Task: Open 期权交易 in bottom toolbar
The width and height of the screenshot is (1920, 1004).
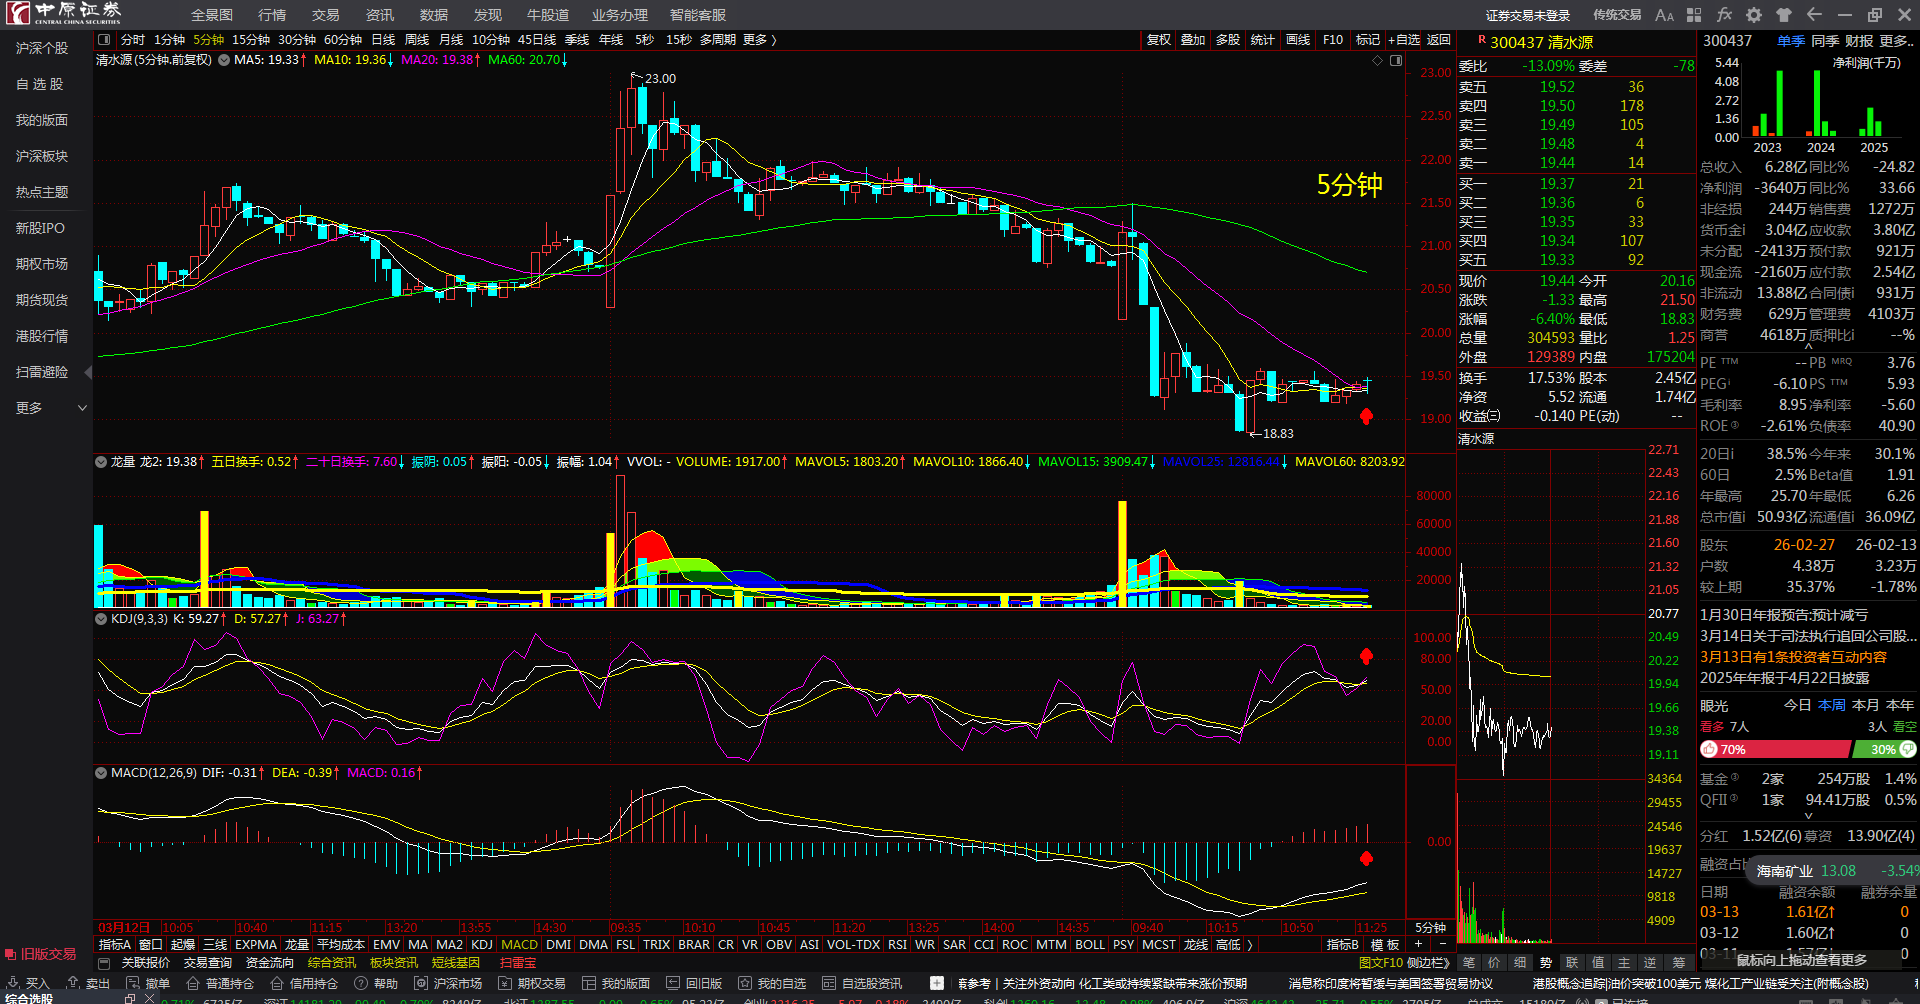Action: (x=531, y=983)
